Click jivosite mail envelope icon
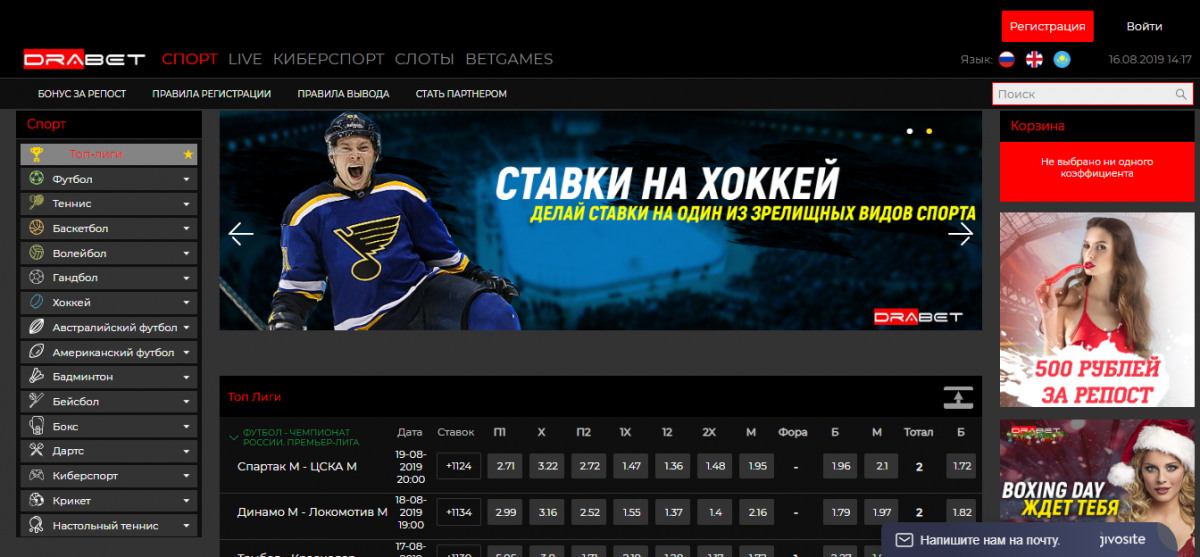1200x557 pixels. (904, 540)
